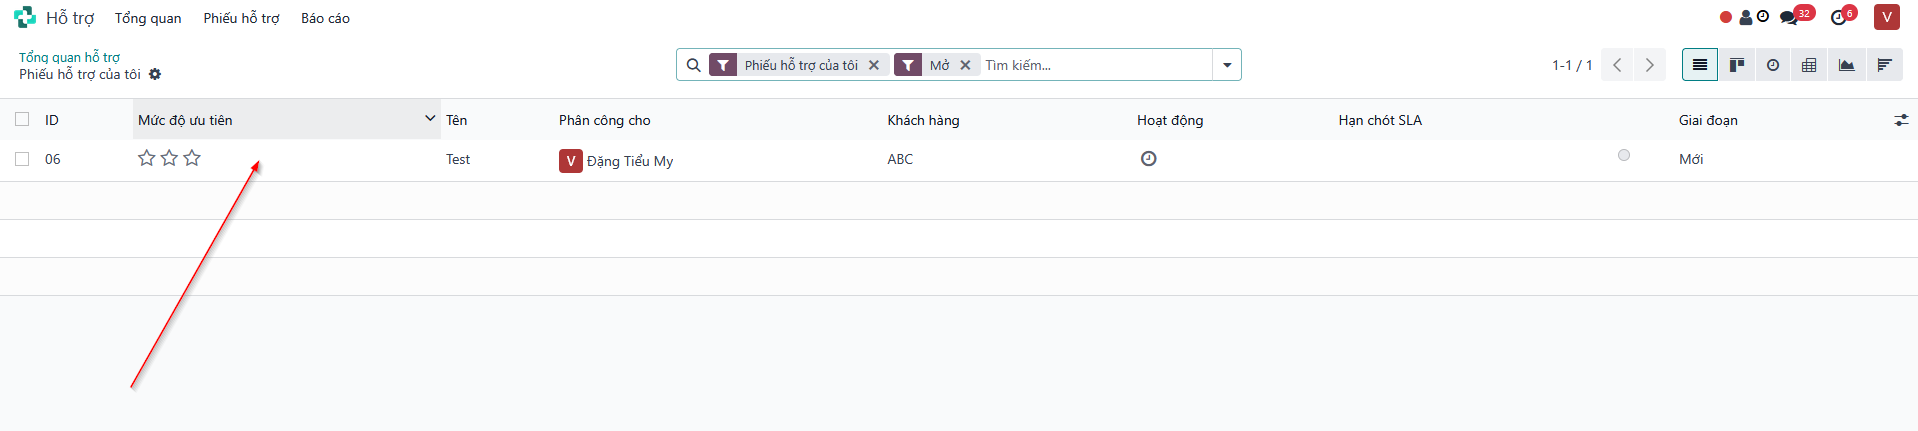Switch to Graph view
The height and width of the screenshot is (431, 1918).
coord(1846,65)
